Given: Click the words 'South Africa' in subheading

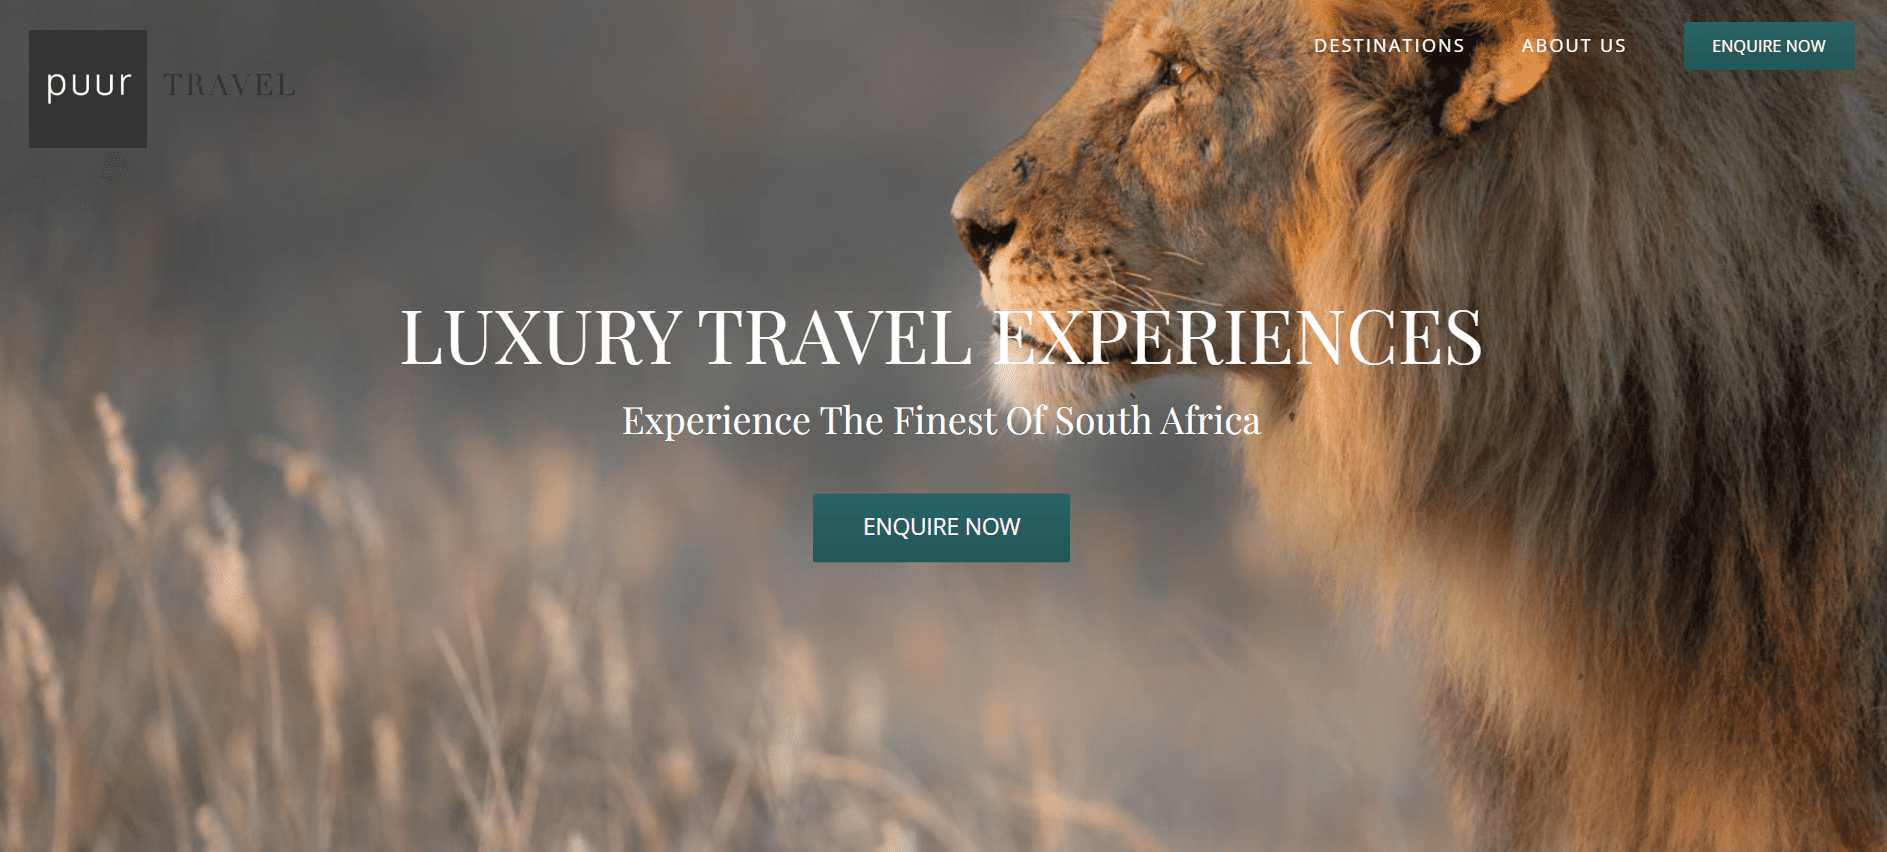Looking at the screenshot, I should tap(1157, 421).
